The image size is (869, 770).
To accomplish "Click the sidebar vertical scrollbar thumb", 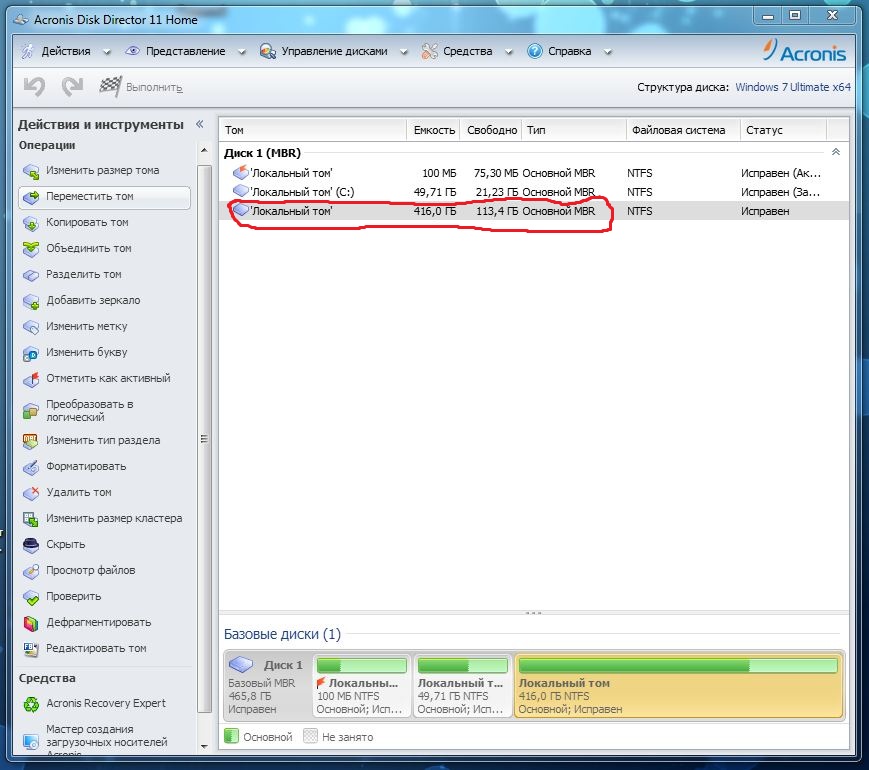I will click(x=204, y=438).
